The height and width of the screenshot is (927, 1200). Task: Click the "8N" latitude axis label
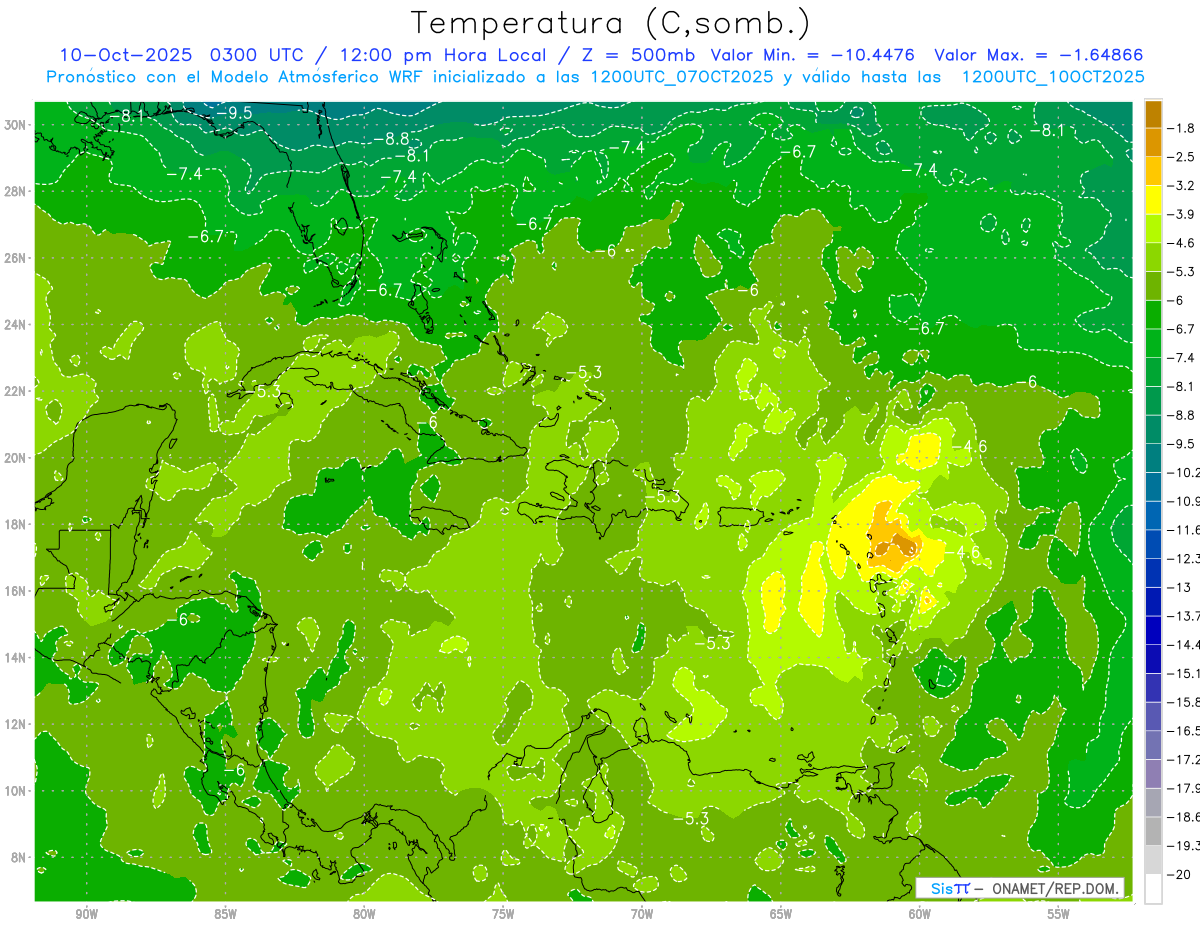click(17, 858)
